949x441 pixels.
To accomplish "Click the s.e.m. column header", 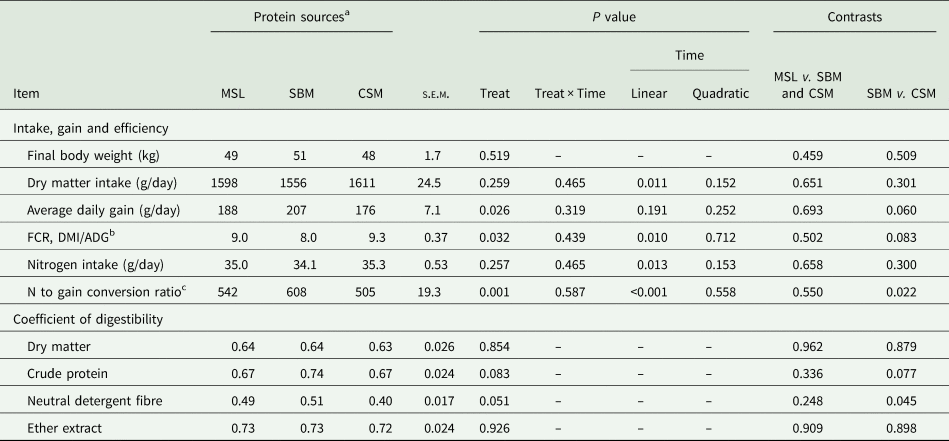I will pyautogui.click(x=434, y=93).
